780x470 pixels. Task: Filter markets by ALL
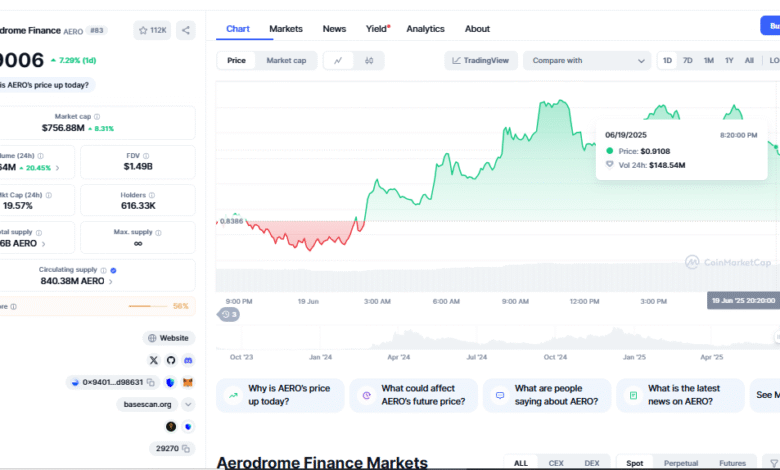(x=521, y=463)
